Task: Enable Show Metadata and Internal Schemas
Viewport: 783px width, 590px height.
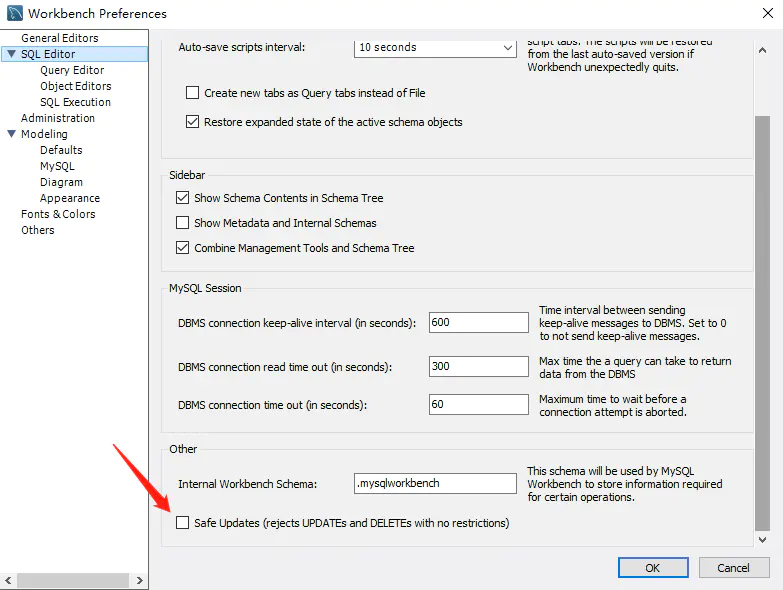Action: 182,223
